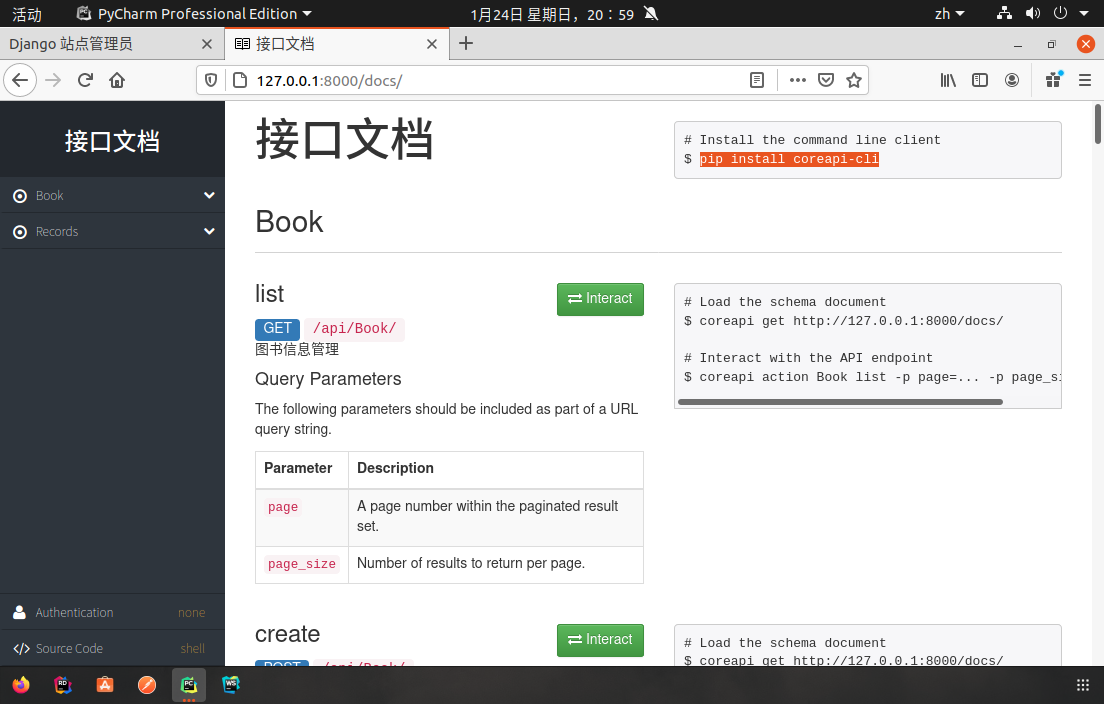Click the /api/Book/ GET endpoint path
This screenshot has height=704, width=1104.
(x=354, y=329)
